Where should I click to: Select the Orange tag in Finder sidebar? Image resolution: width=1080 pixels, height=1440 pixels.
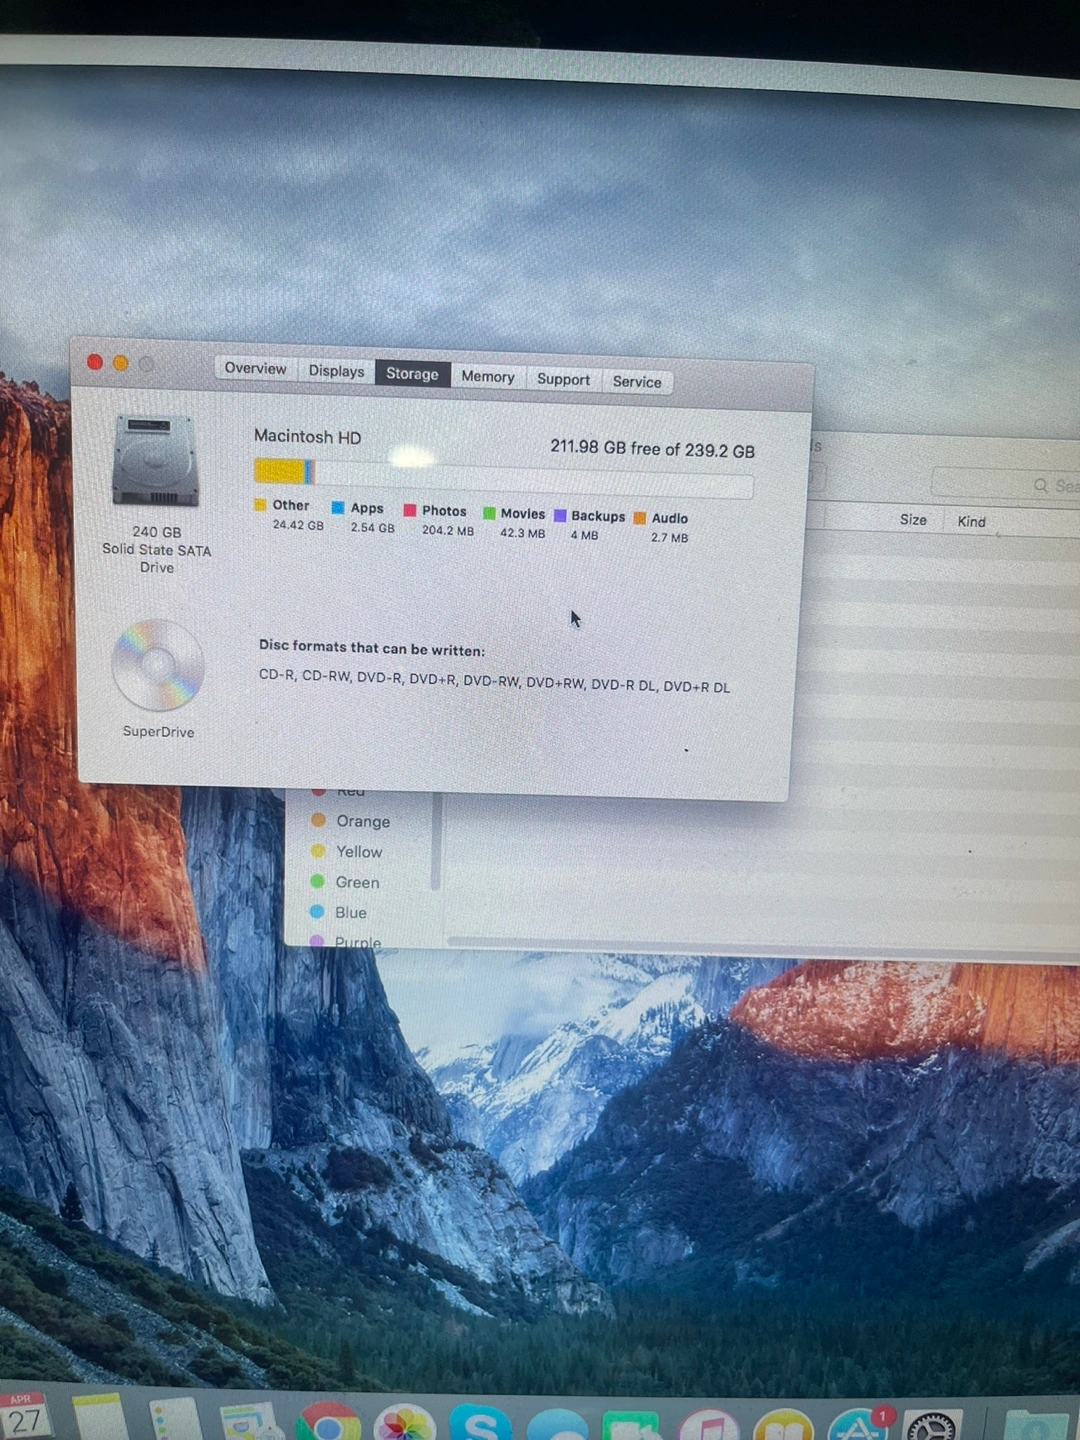coord(362,821)
